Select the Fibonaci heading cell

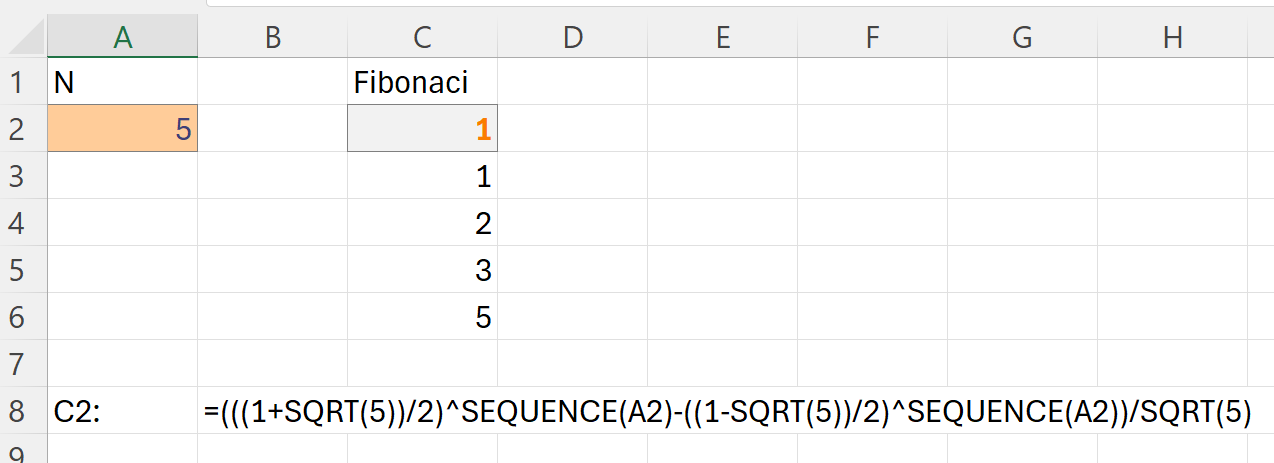pyautogui.click(x=422, y=82)
